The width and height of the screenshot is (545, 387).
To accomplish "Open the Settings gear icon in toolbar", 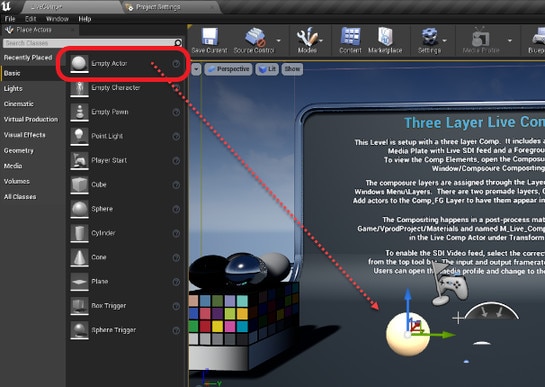I will pos(430,37).
